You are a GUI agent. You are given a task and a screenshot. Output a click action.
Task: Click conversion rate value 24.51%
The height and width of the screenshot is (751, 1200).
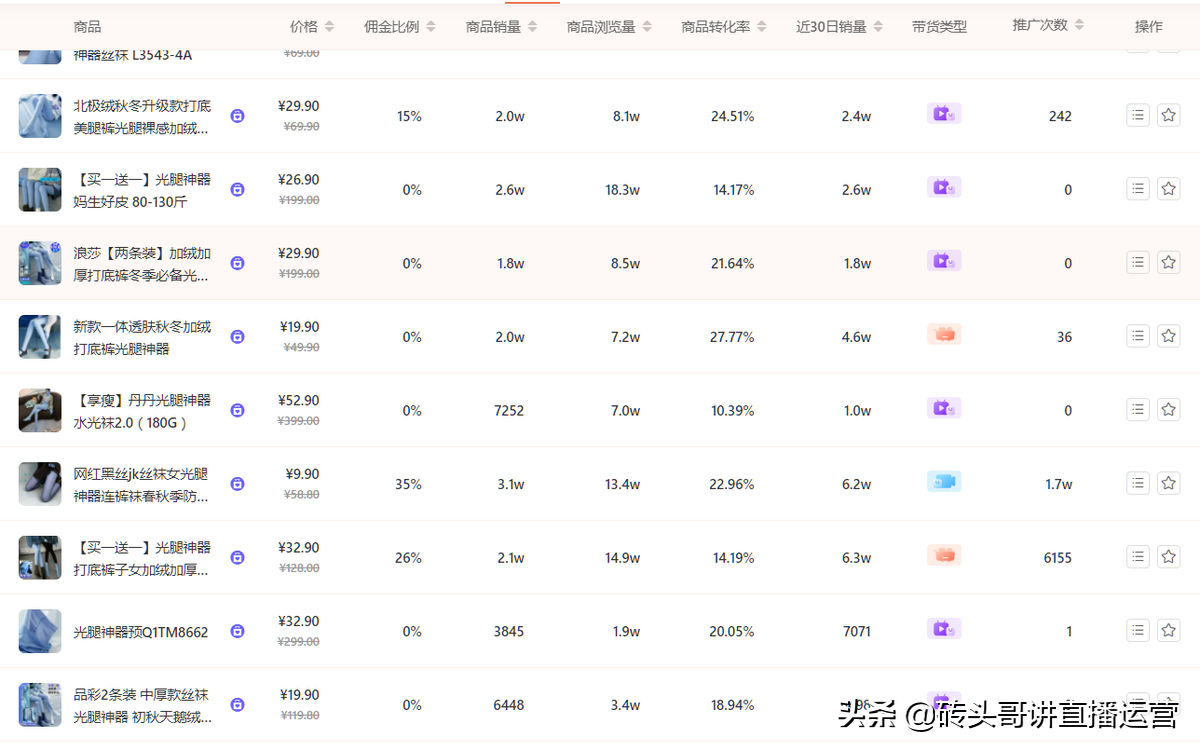(732, 116)
